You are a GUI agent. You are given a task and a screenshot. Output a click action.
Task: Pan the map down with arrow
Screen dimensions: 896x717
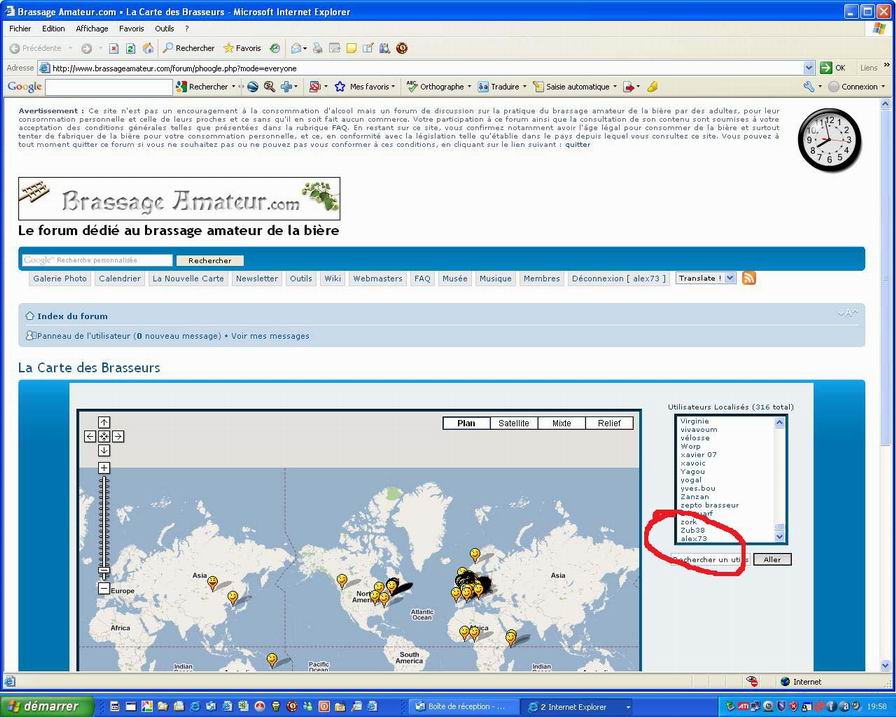coord(104,450)
